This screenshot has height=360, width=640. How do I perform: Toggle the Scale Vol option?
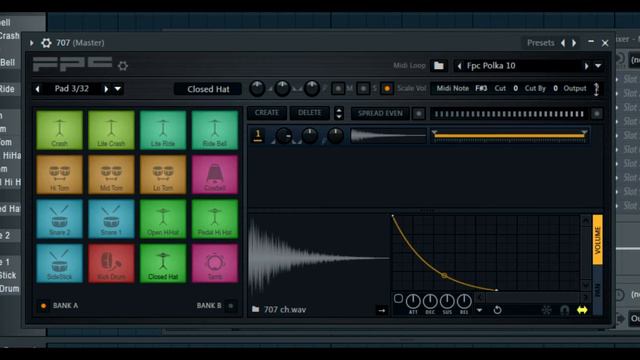(387, 88)
